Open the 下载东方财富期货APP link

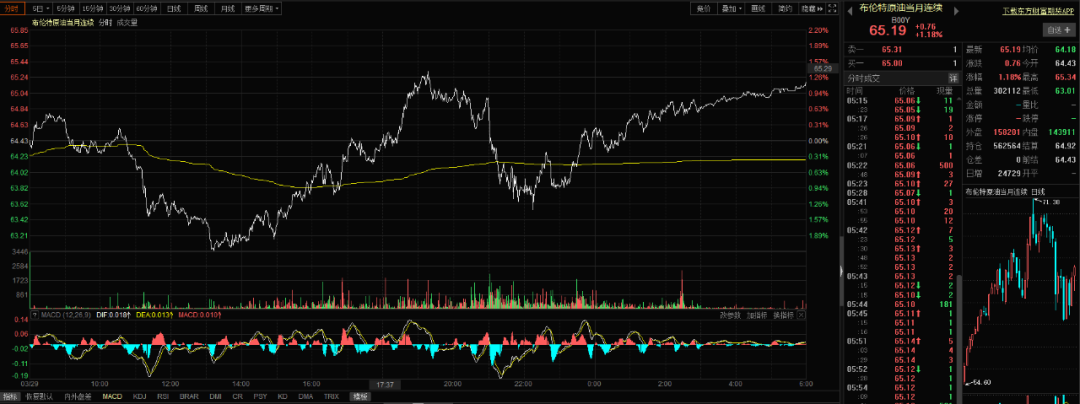coord(1039,10)
